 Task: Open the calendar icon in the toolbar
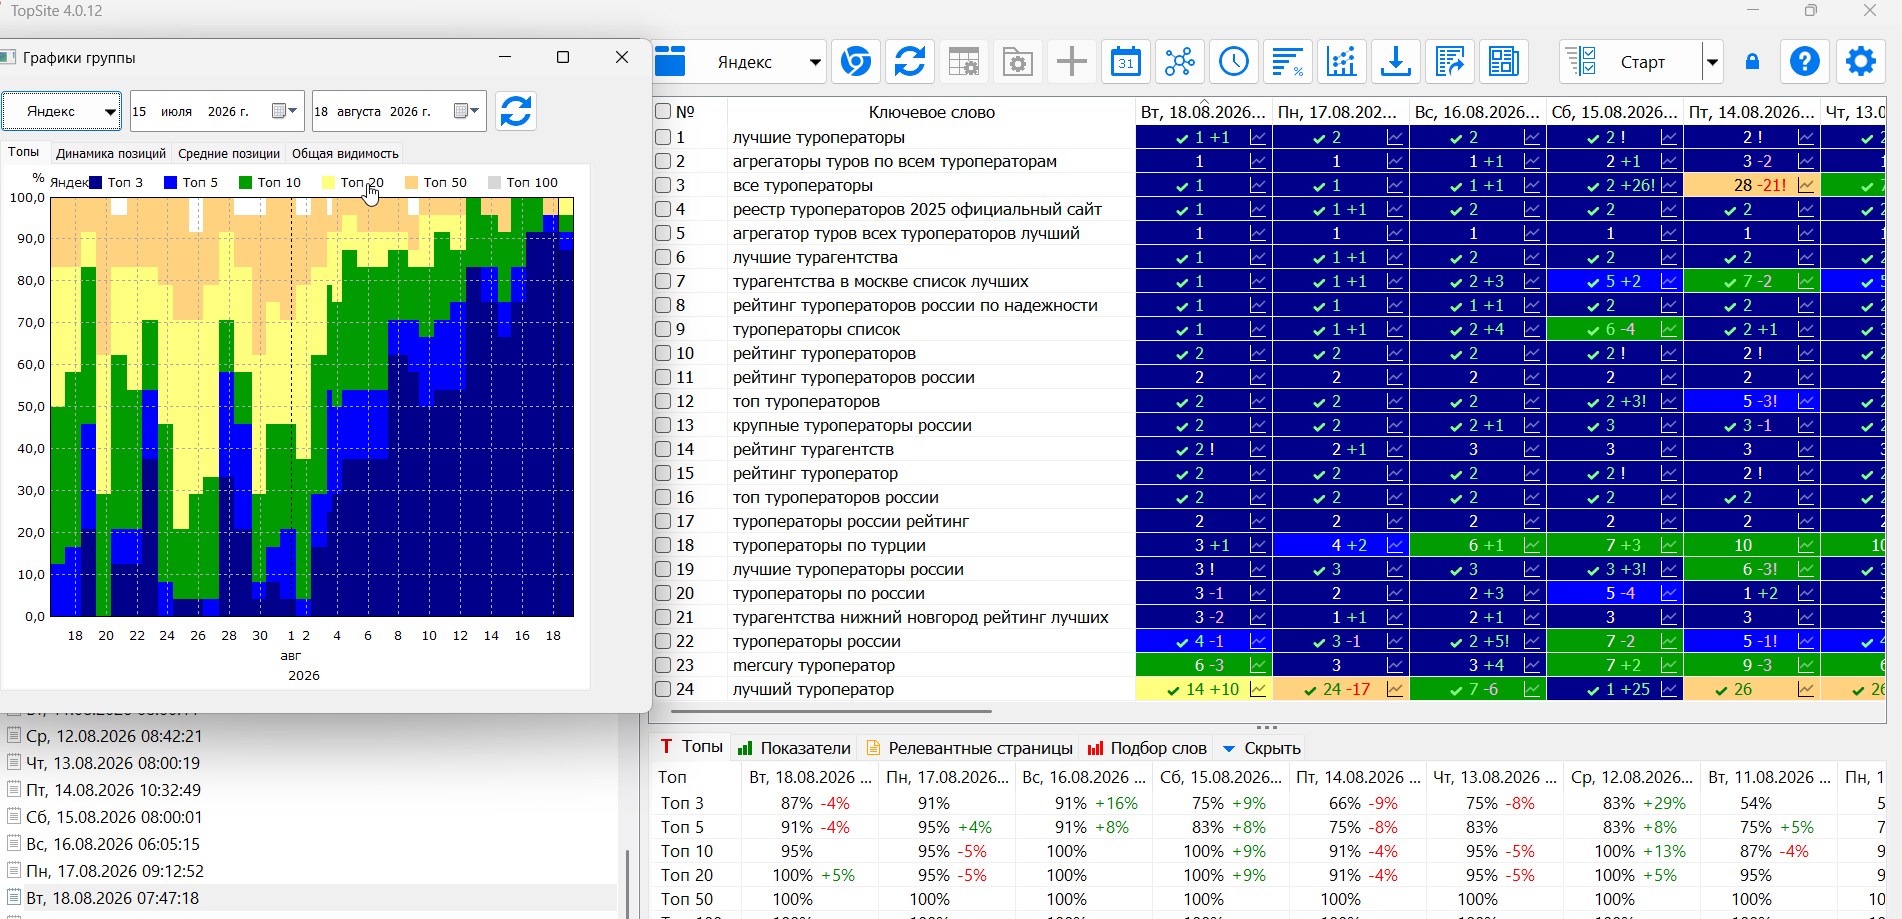pos(1126,62)
